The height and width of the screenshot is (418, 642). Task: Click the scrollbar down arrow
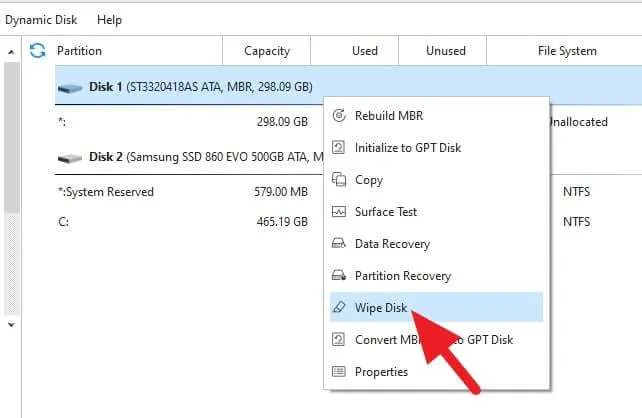click(11, 325)
